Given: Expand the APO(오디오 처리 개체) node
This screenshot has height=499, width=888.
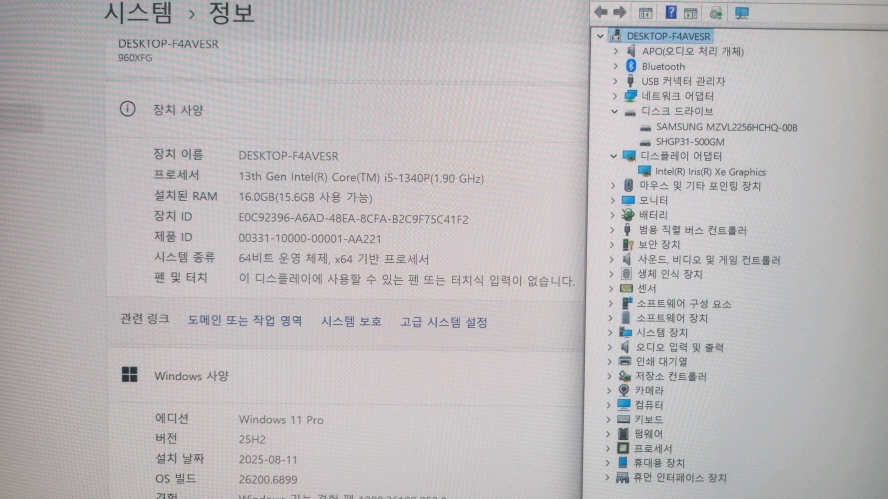Looking at the screenshot, I should pyautogui.click(x=616, y=51).
